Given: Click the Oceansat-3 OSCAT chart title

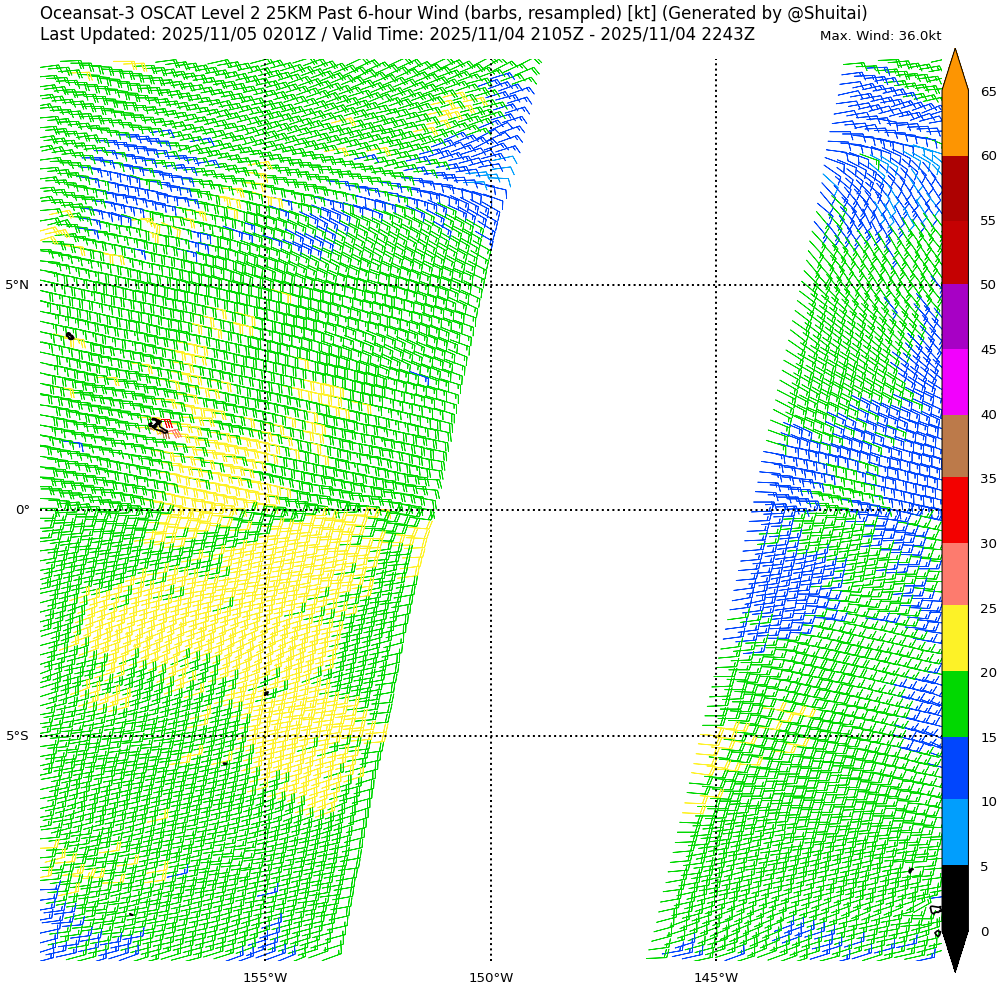Looking at the screenshot, I should click(453, 13).
